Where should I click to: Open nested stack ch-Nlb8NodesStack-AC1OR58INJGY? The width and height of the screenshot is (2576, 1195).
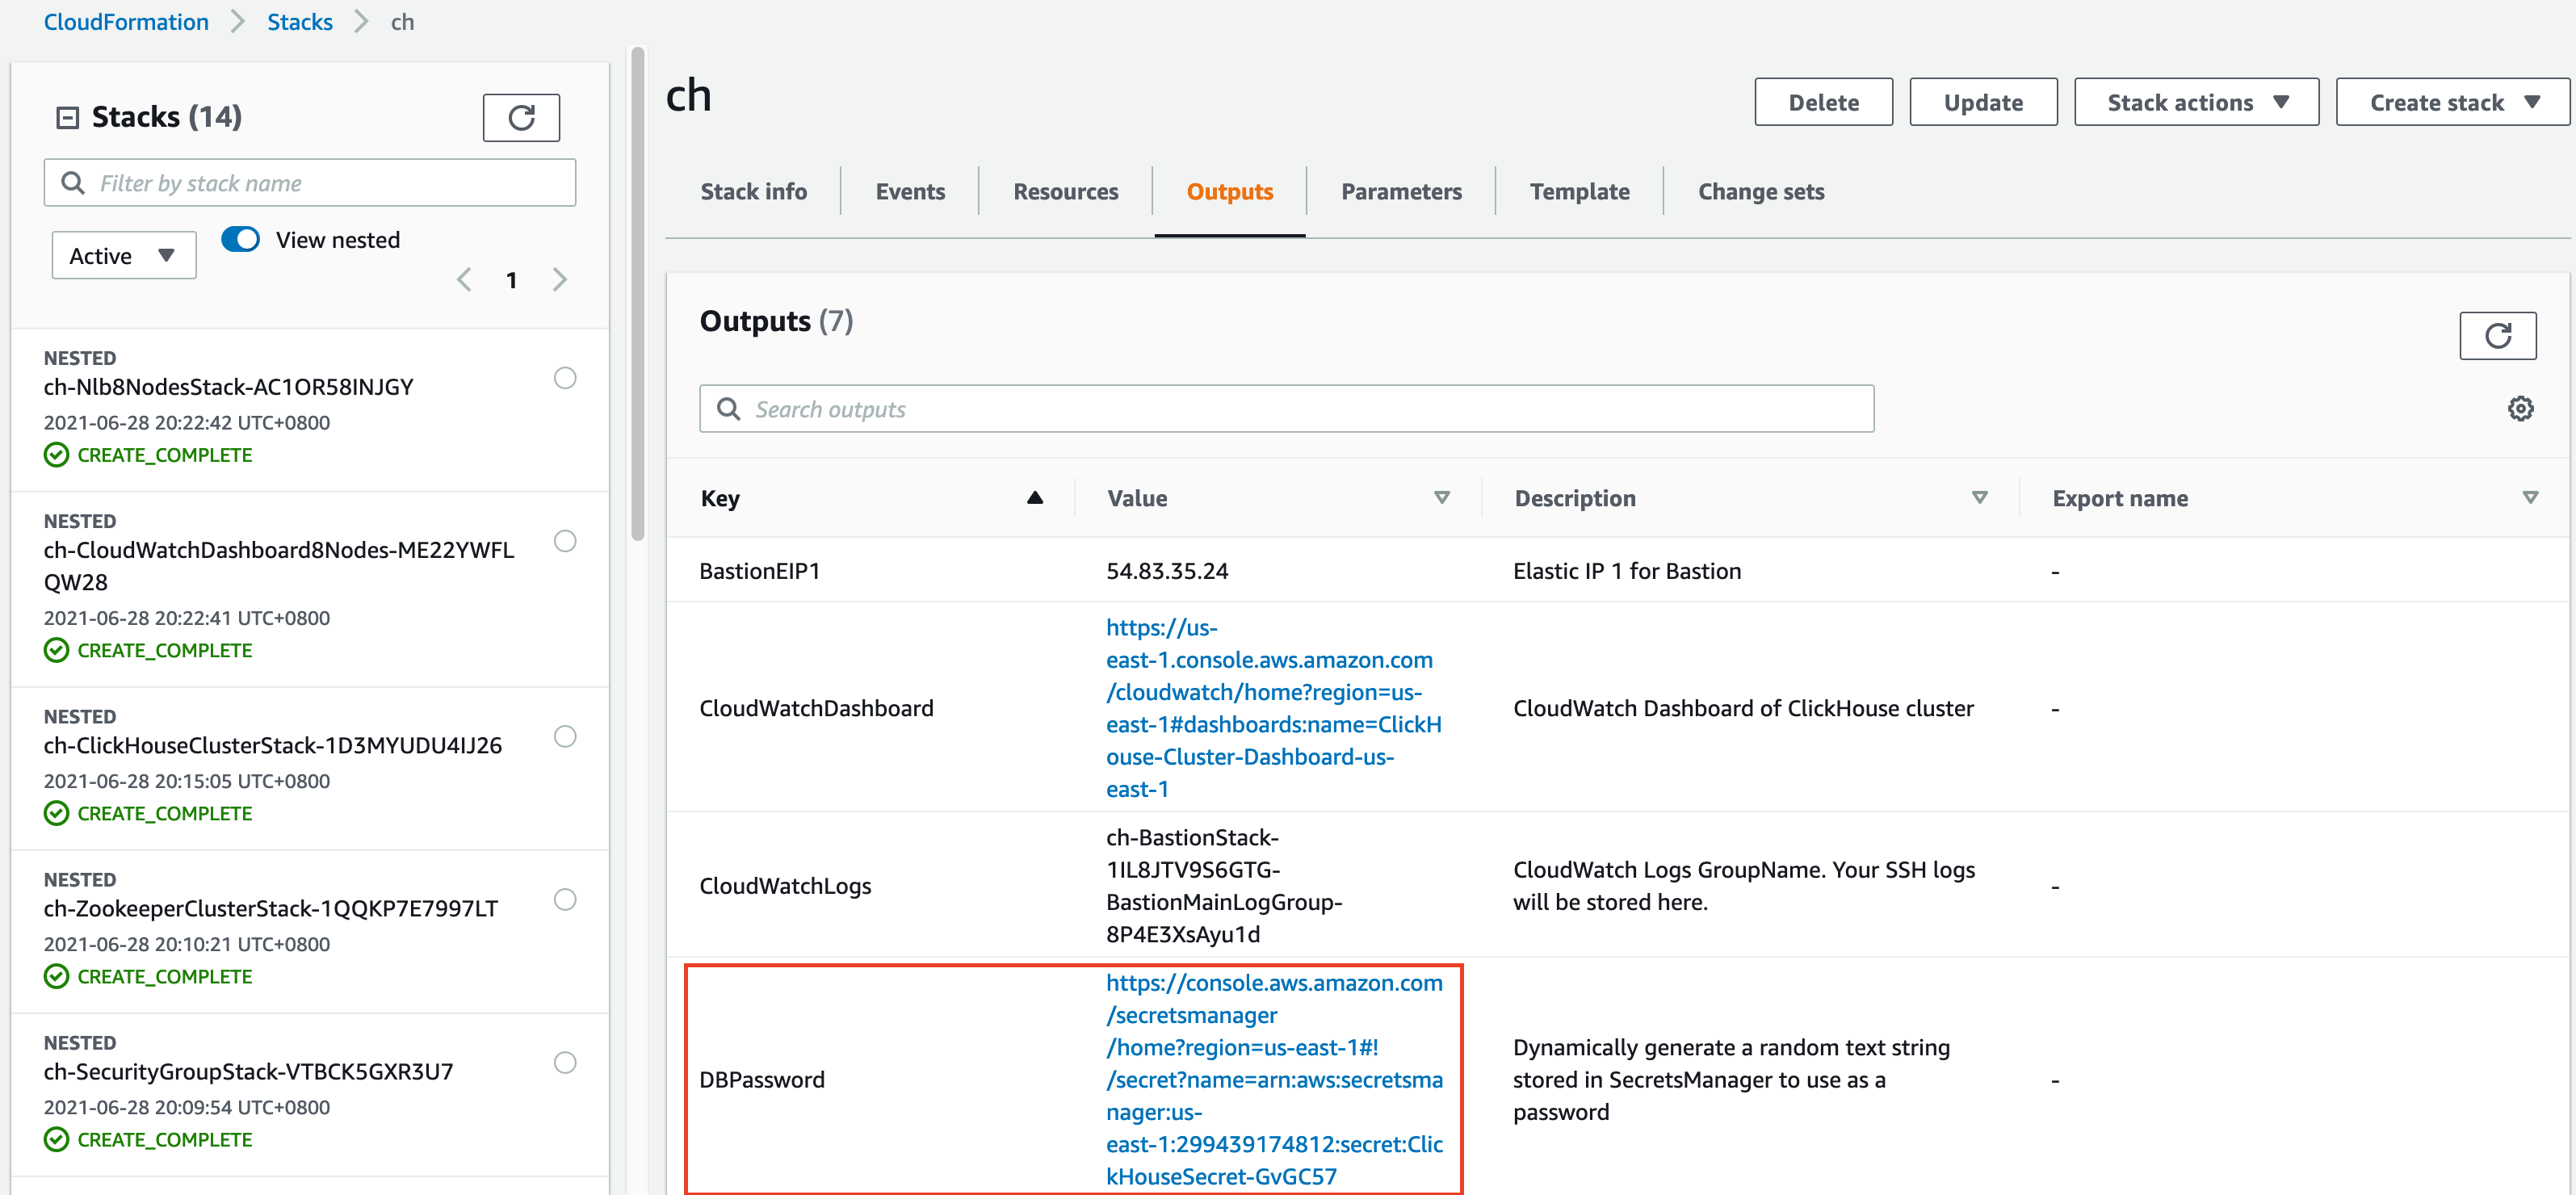[x=228, y=387]
